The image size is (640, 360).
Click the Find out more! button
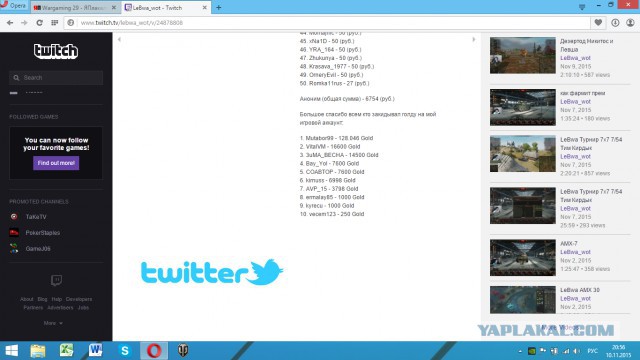pyautogui.click(x=56, y=163)
